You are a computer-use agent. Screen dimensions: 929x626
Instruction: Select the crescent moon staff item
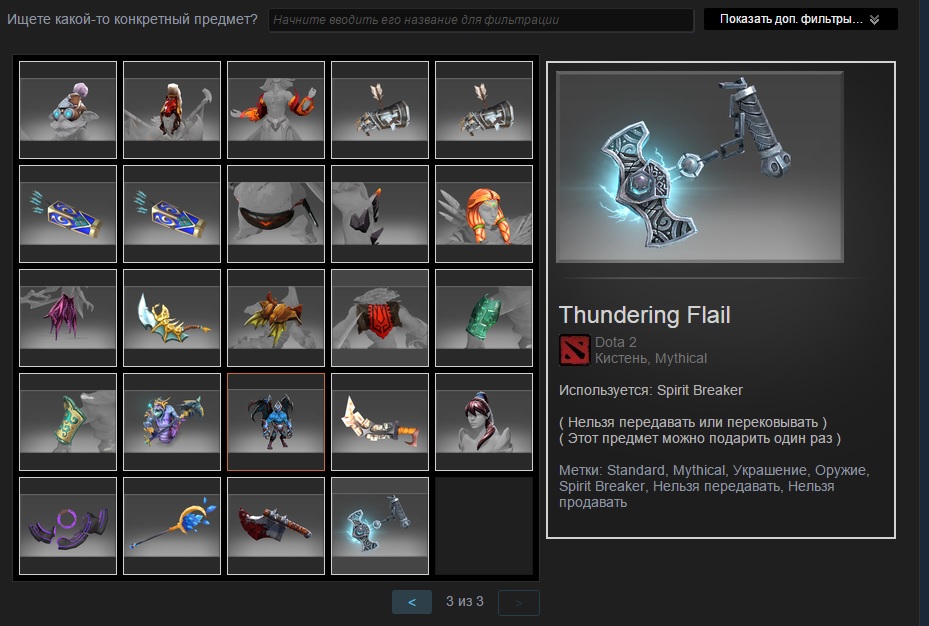pyautogui.click(x=172, y=526)
